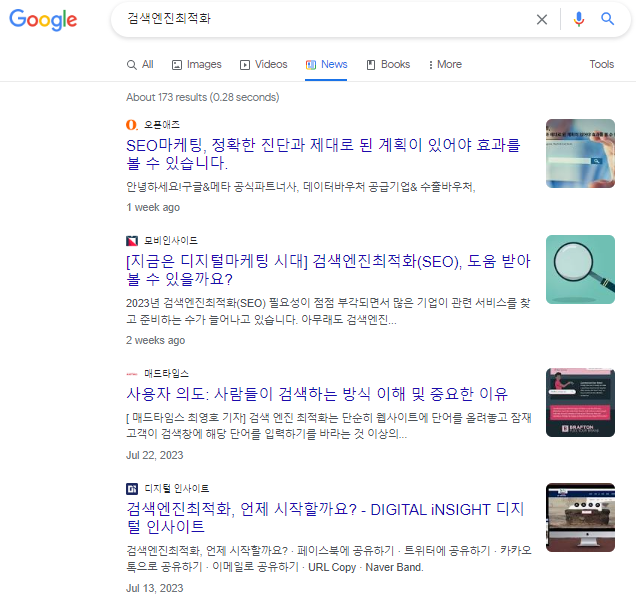Click the 모비인사이트 source name
The image size is (636, 596).
171,241
